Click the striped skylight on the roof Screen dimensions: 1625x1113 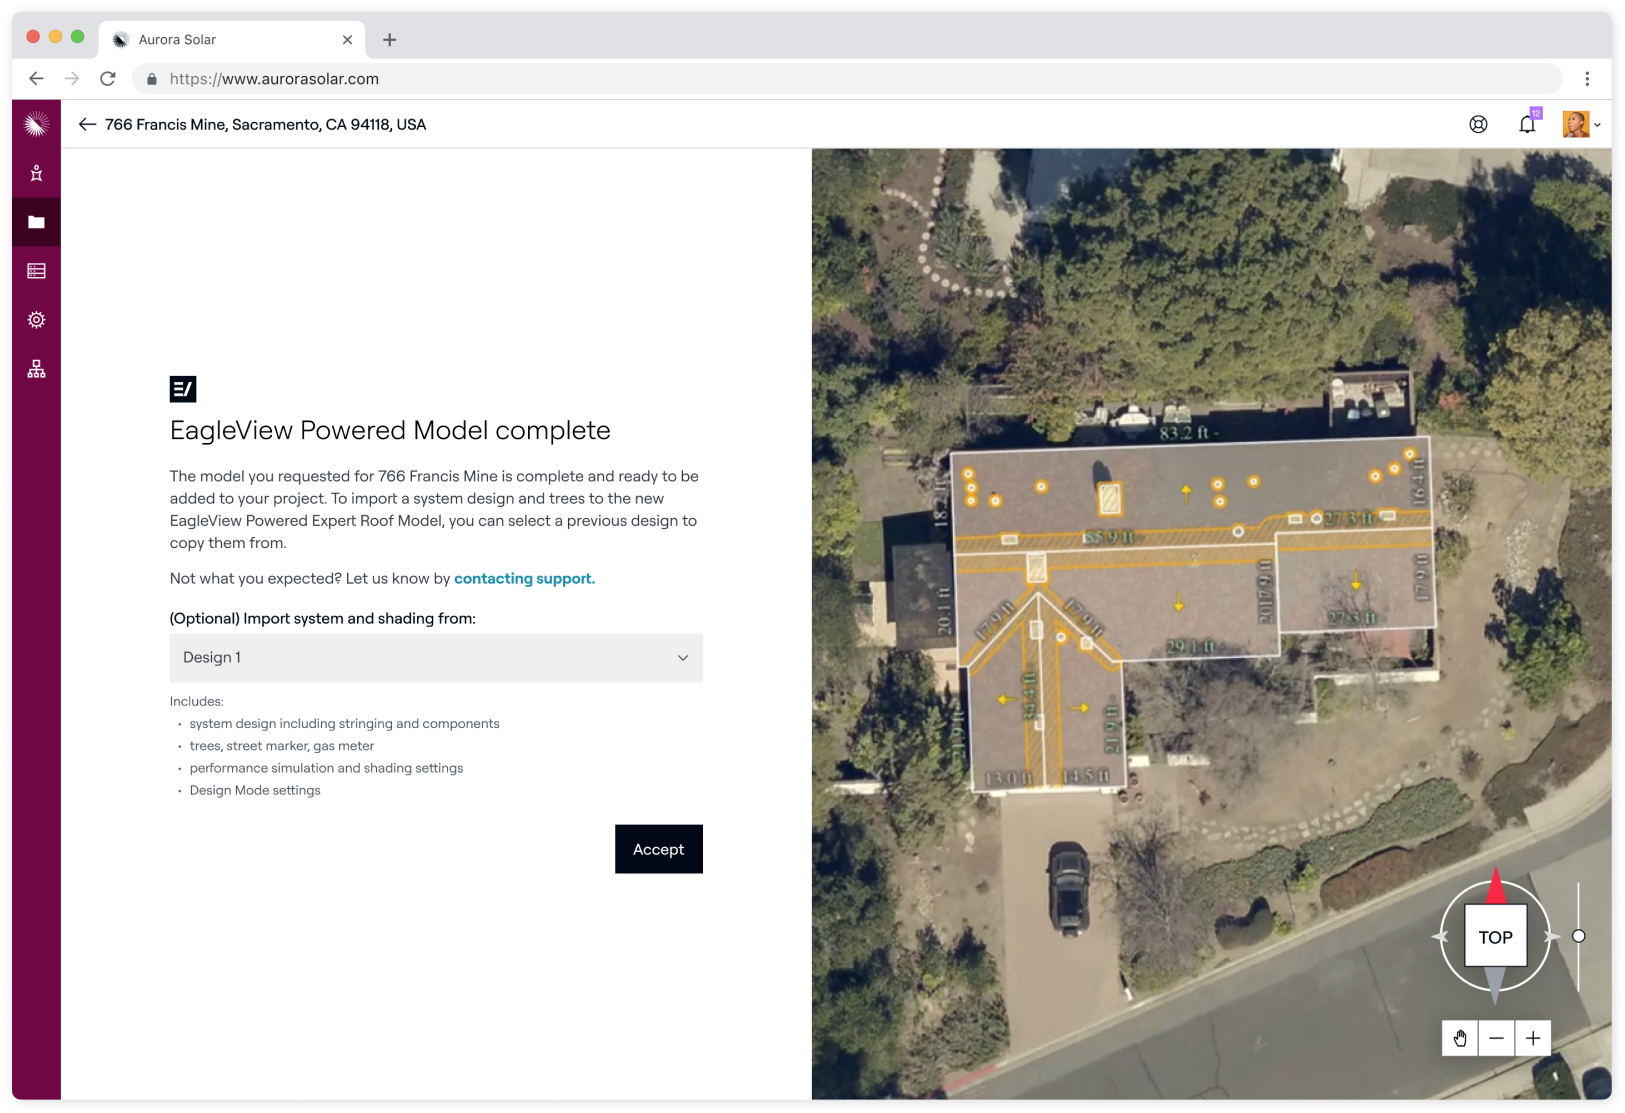[1110, 498]
